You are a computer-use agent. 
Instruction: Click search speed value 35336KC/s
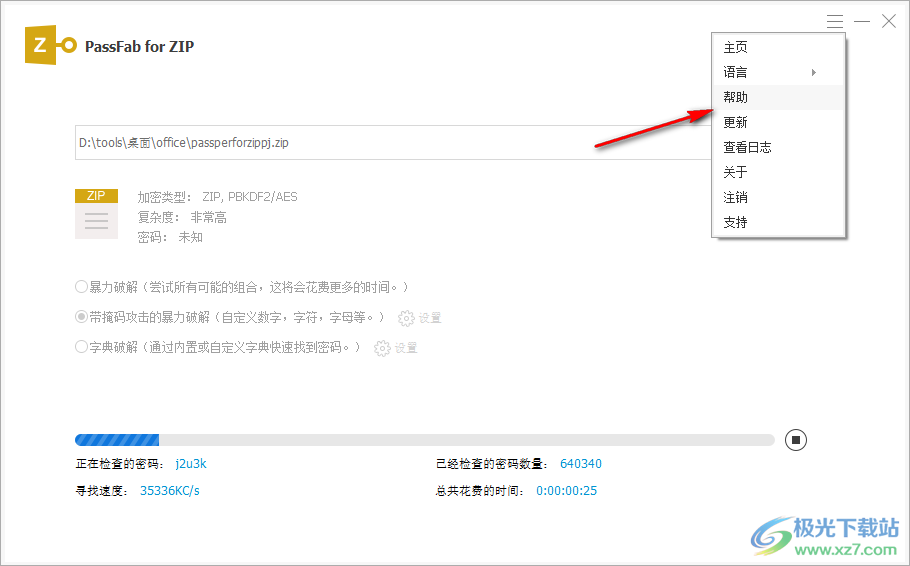pos(169,491)
